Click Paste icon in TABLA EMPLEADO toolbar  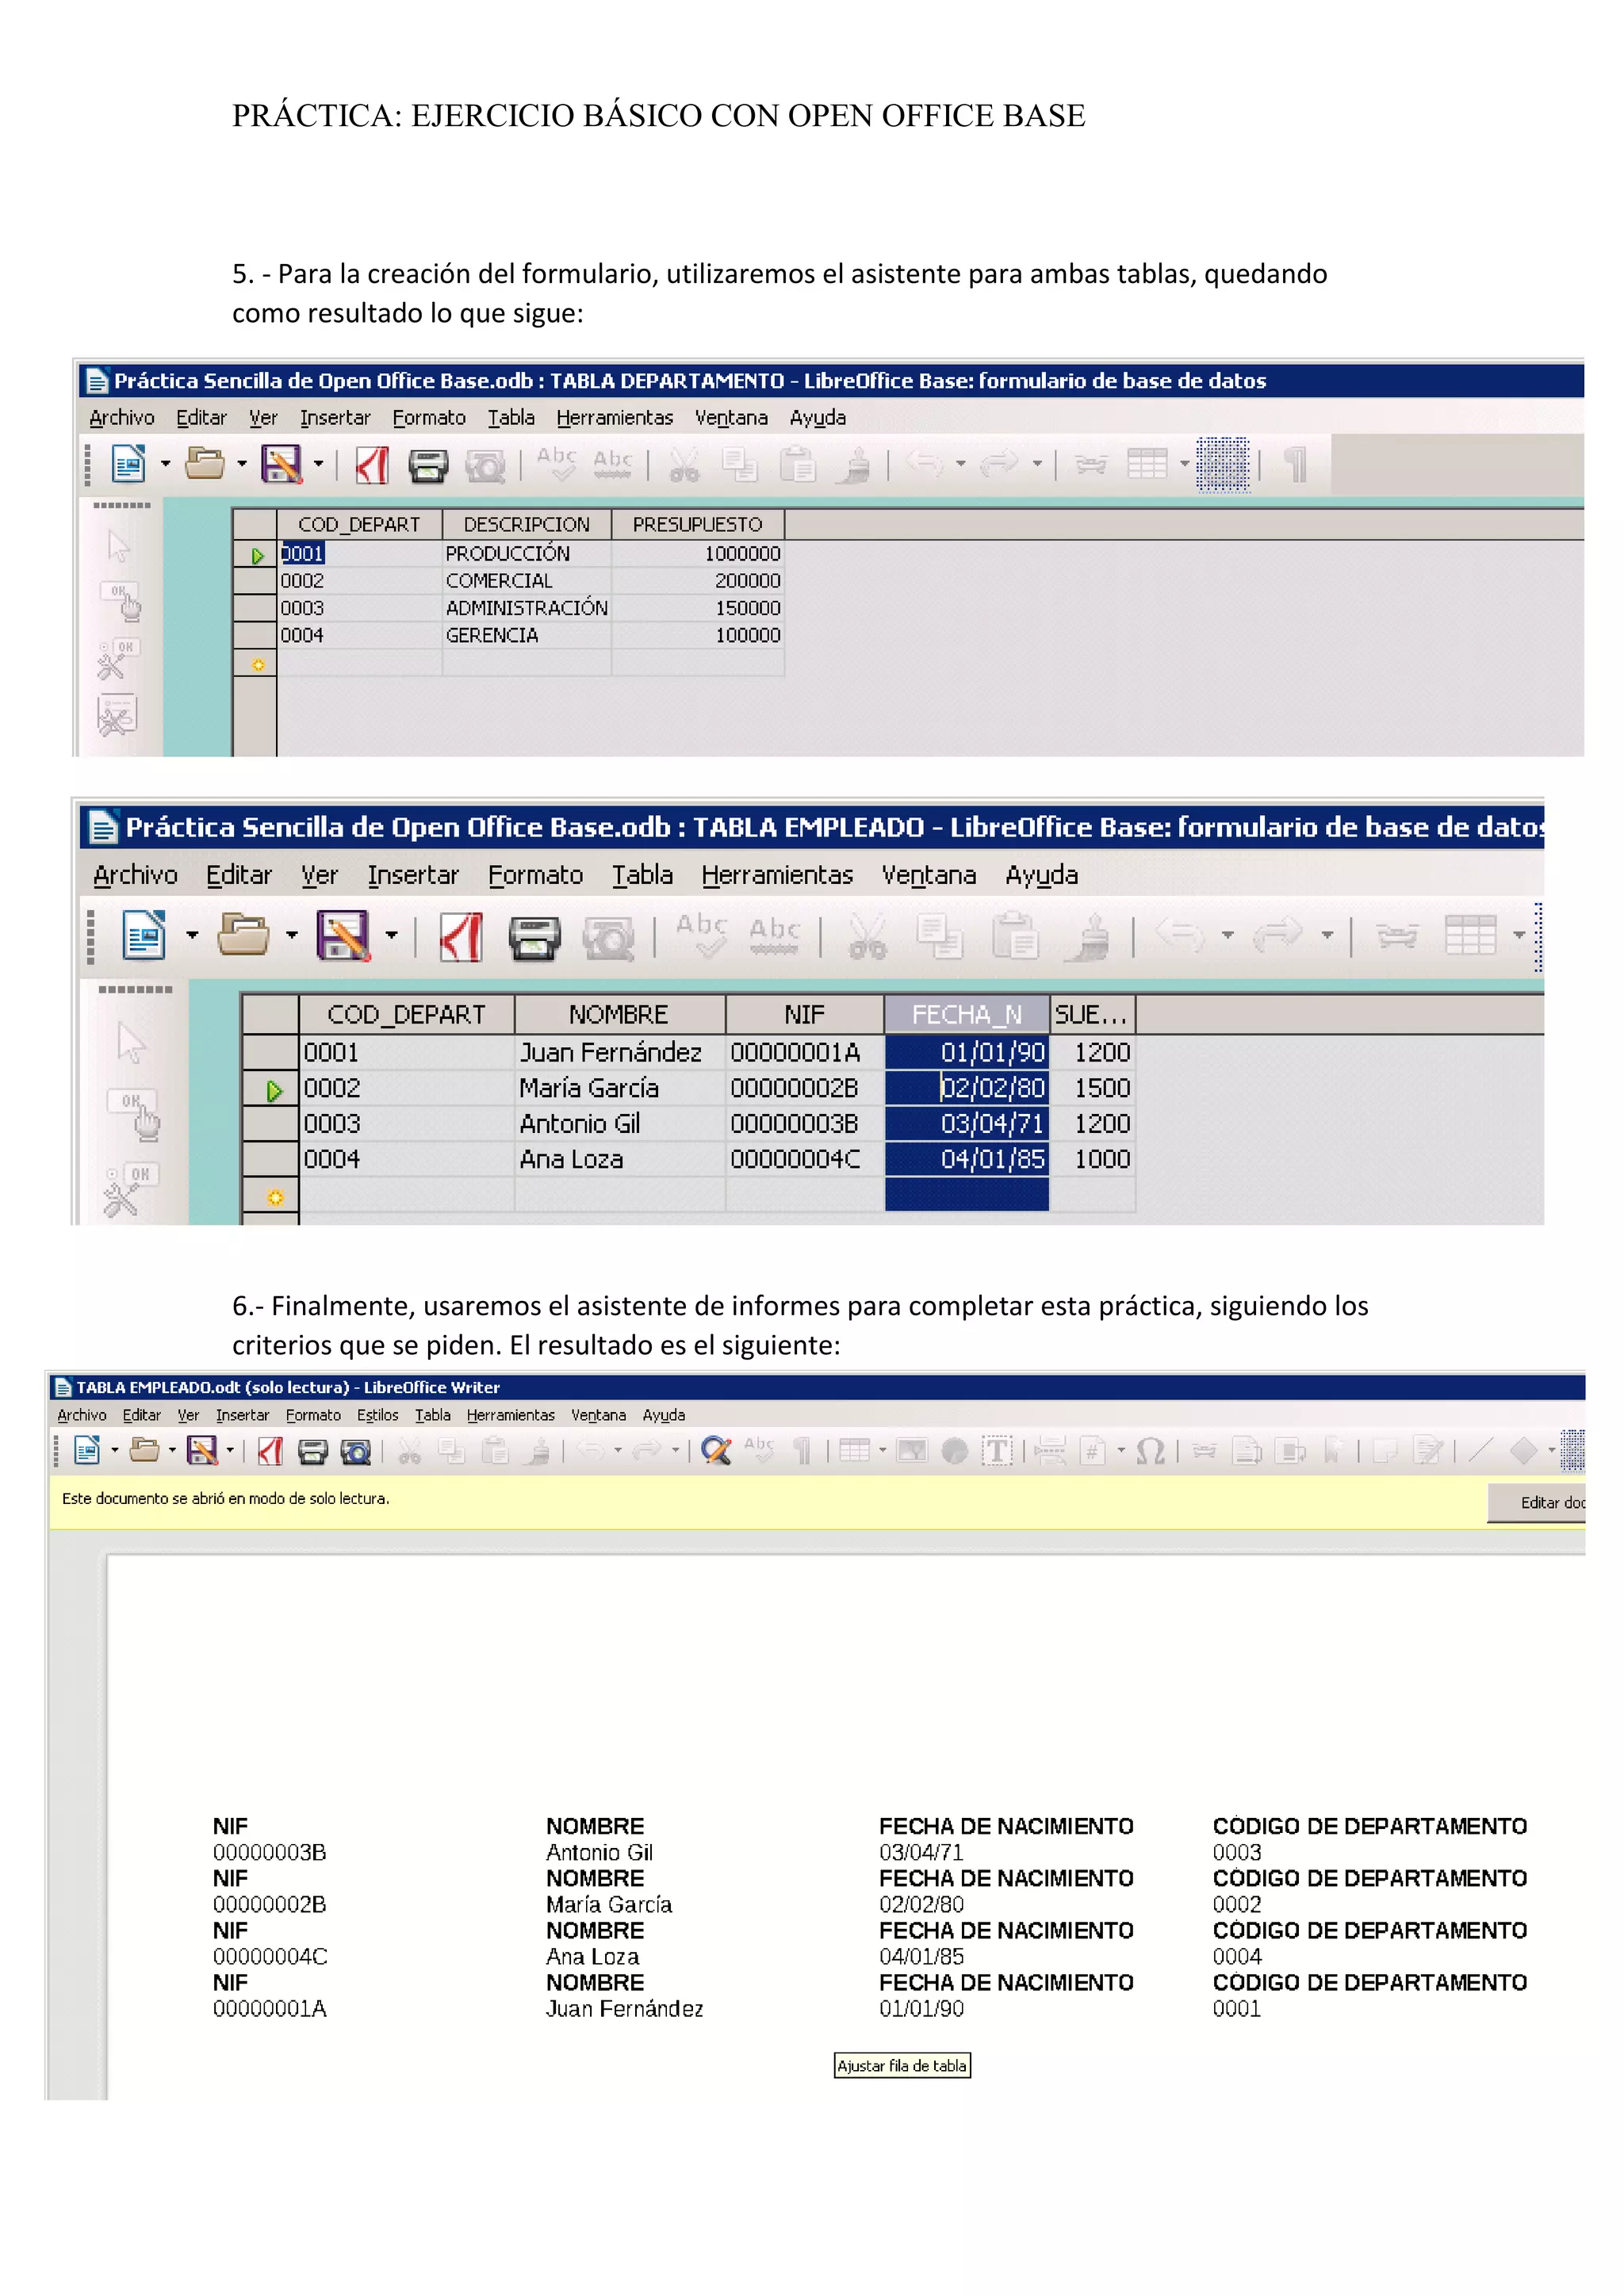1016,937
